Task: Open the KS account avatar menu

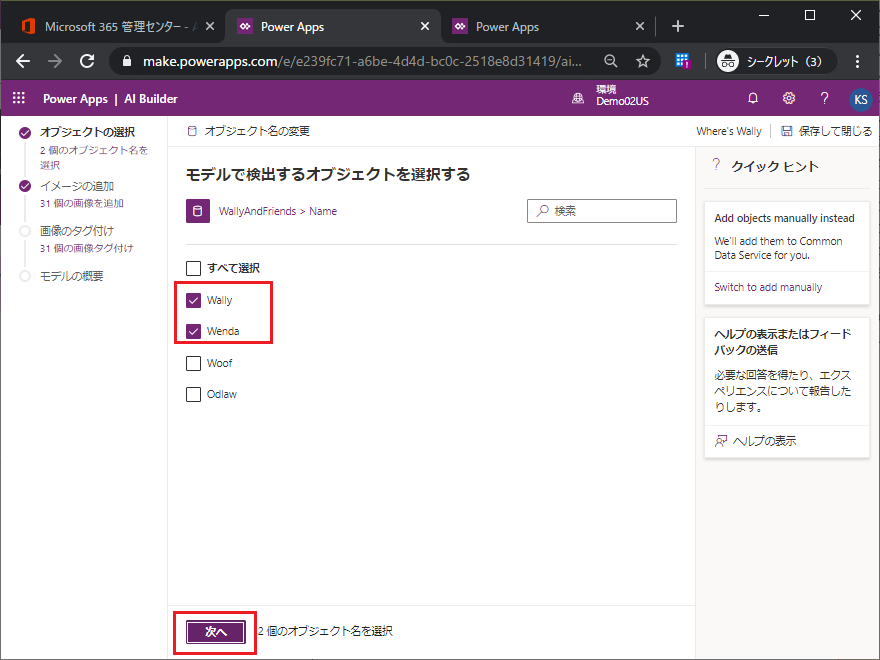Action: pos(860,99)
